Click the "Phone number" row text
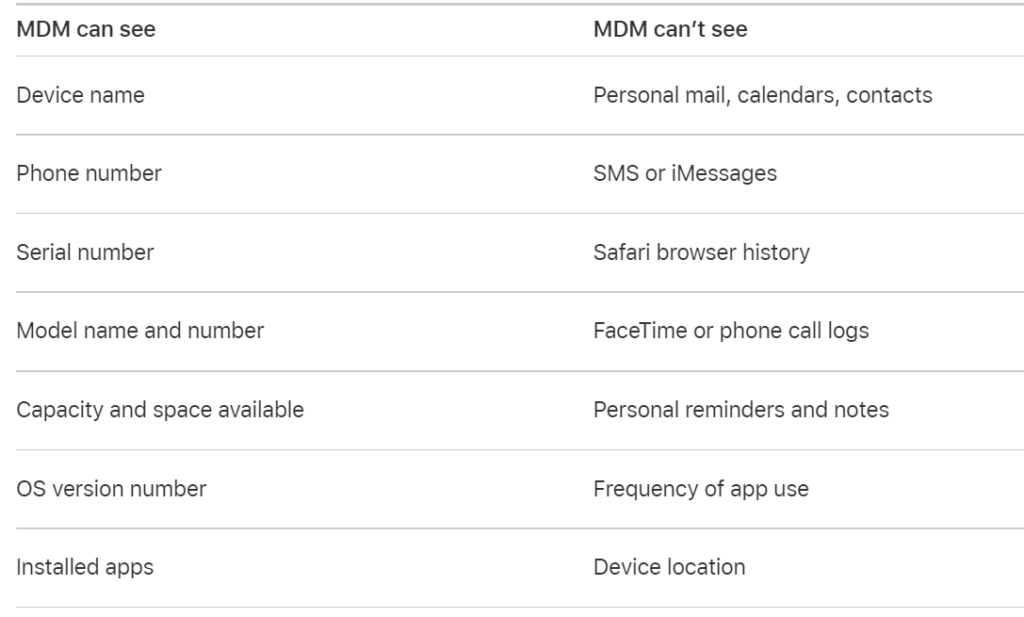 [89, 173]
